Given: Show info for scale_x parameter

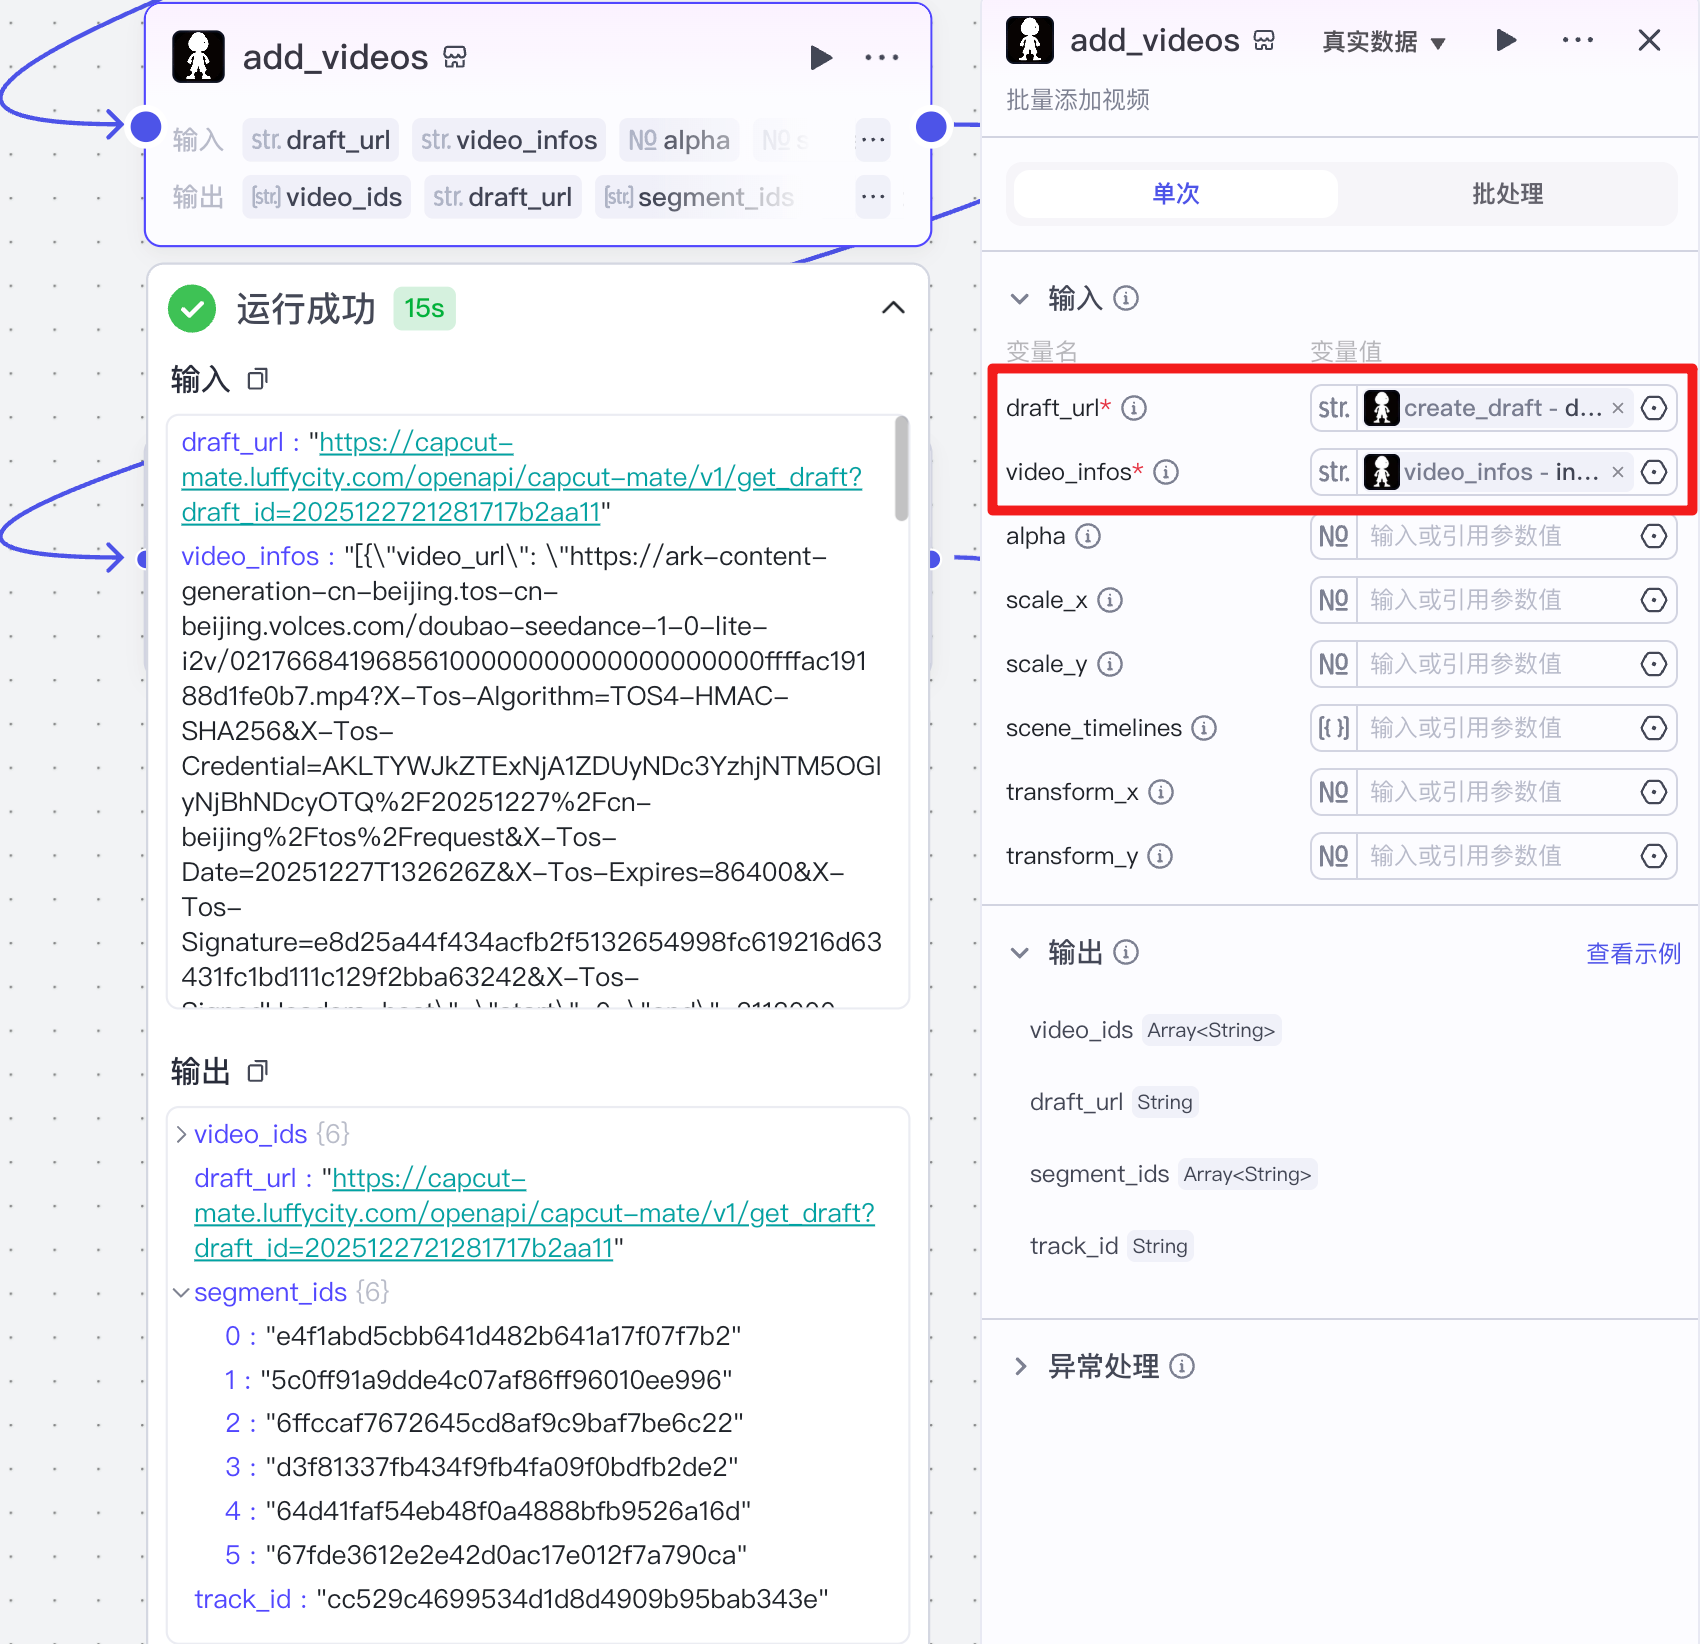Looking at the screenshot, I should [x=1110, y=600].
